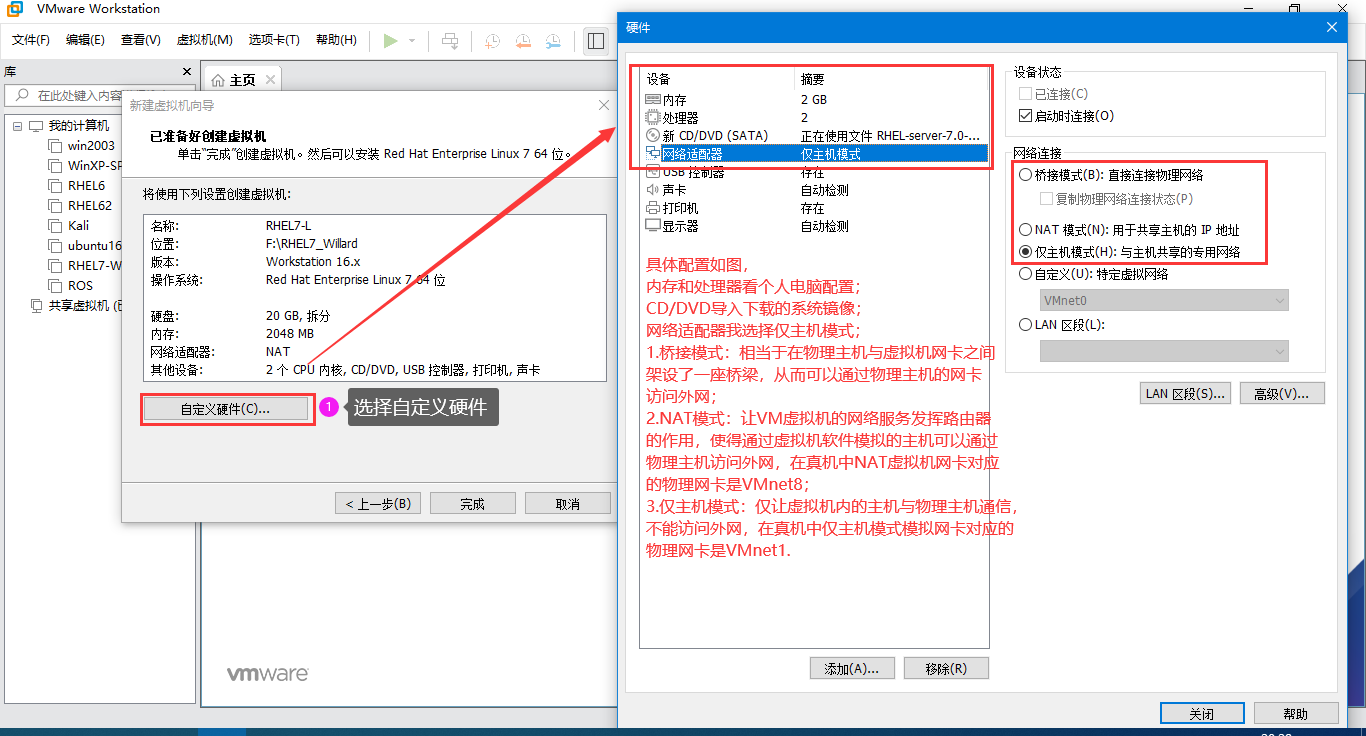Click the LAN 区段(S)... button
1366x736 pixels.
click(x=1186, y=393)
